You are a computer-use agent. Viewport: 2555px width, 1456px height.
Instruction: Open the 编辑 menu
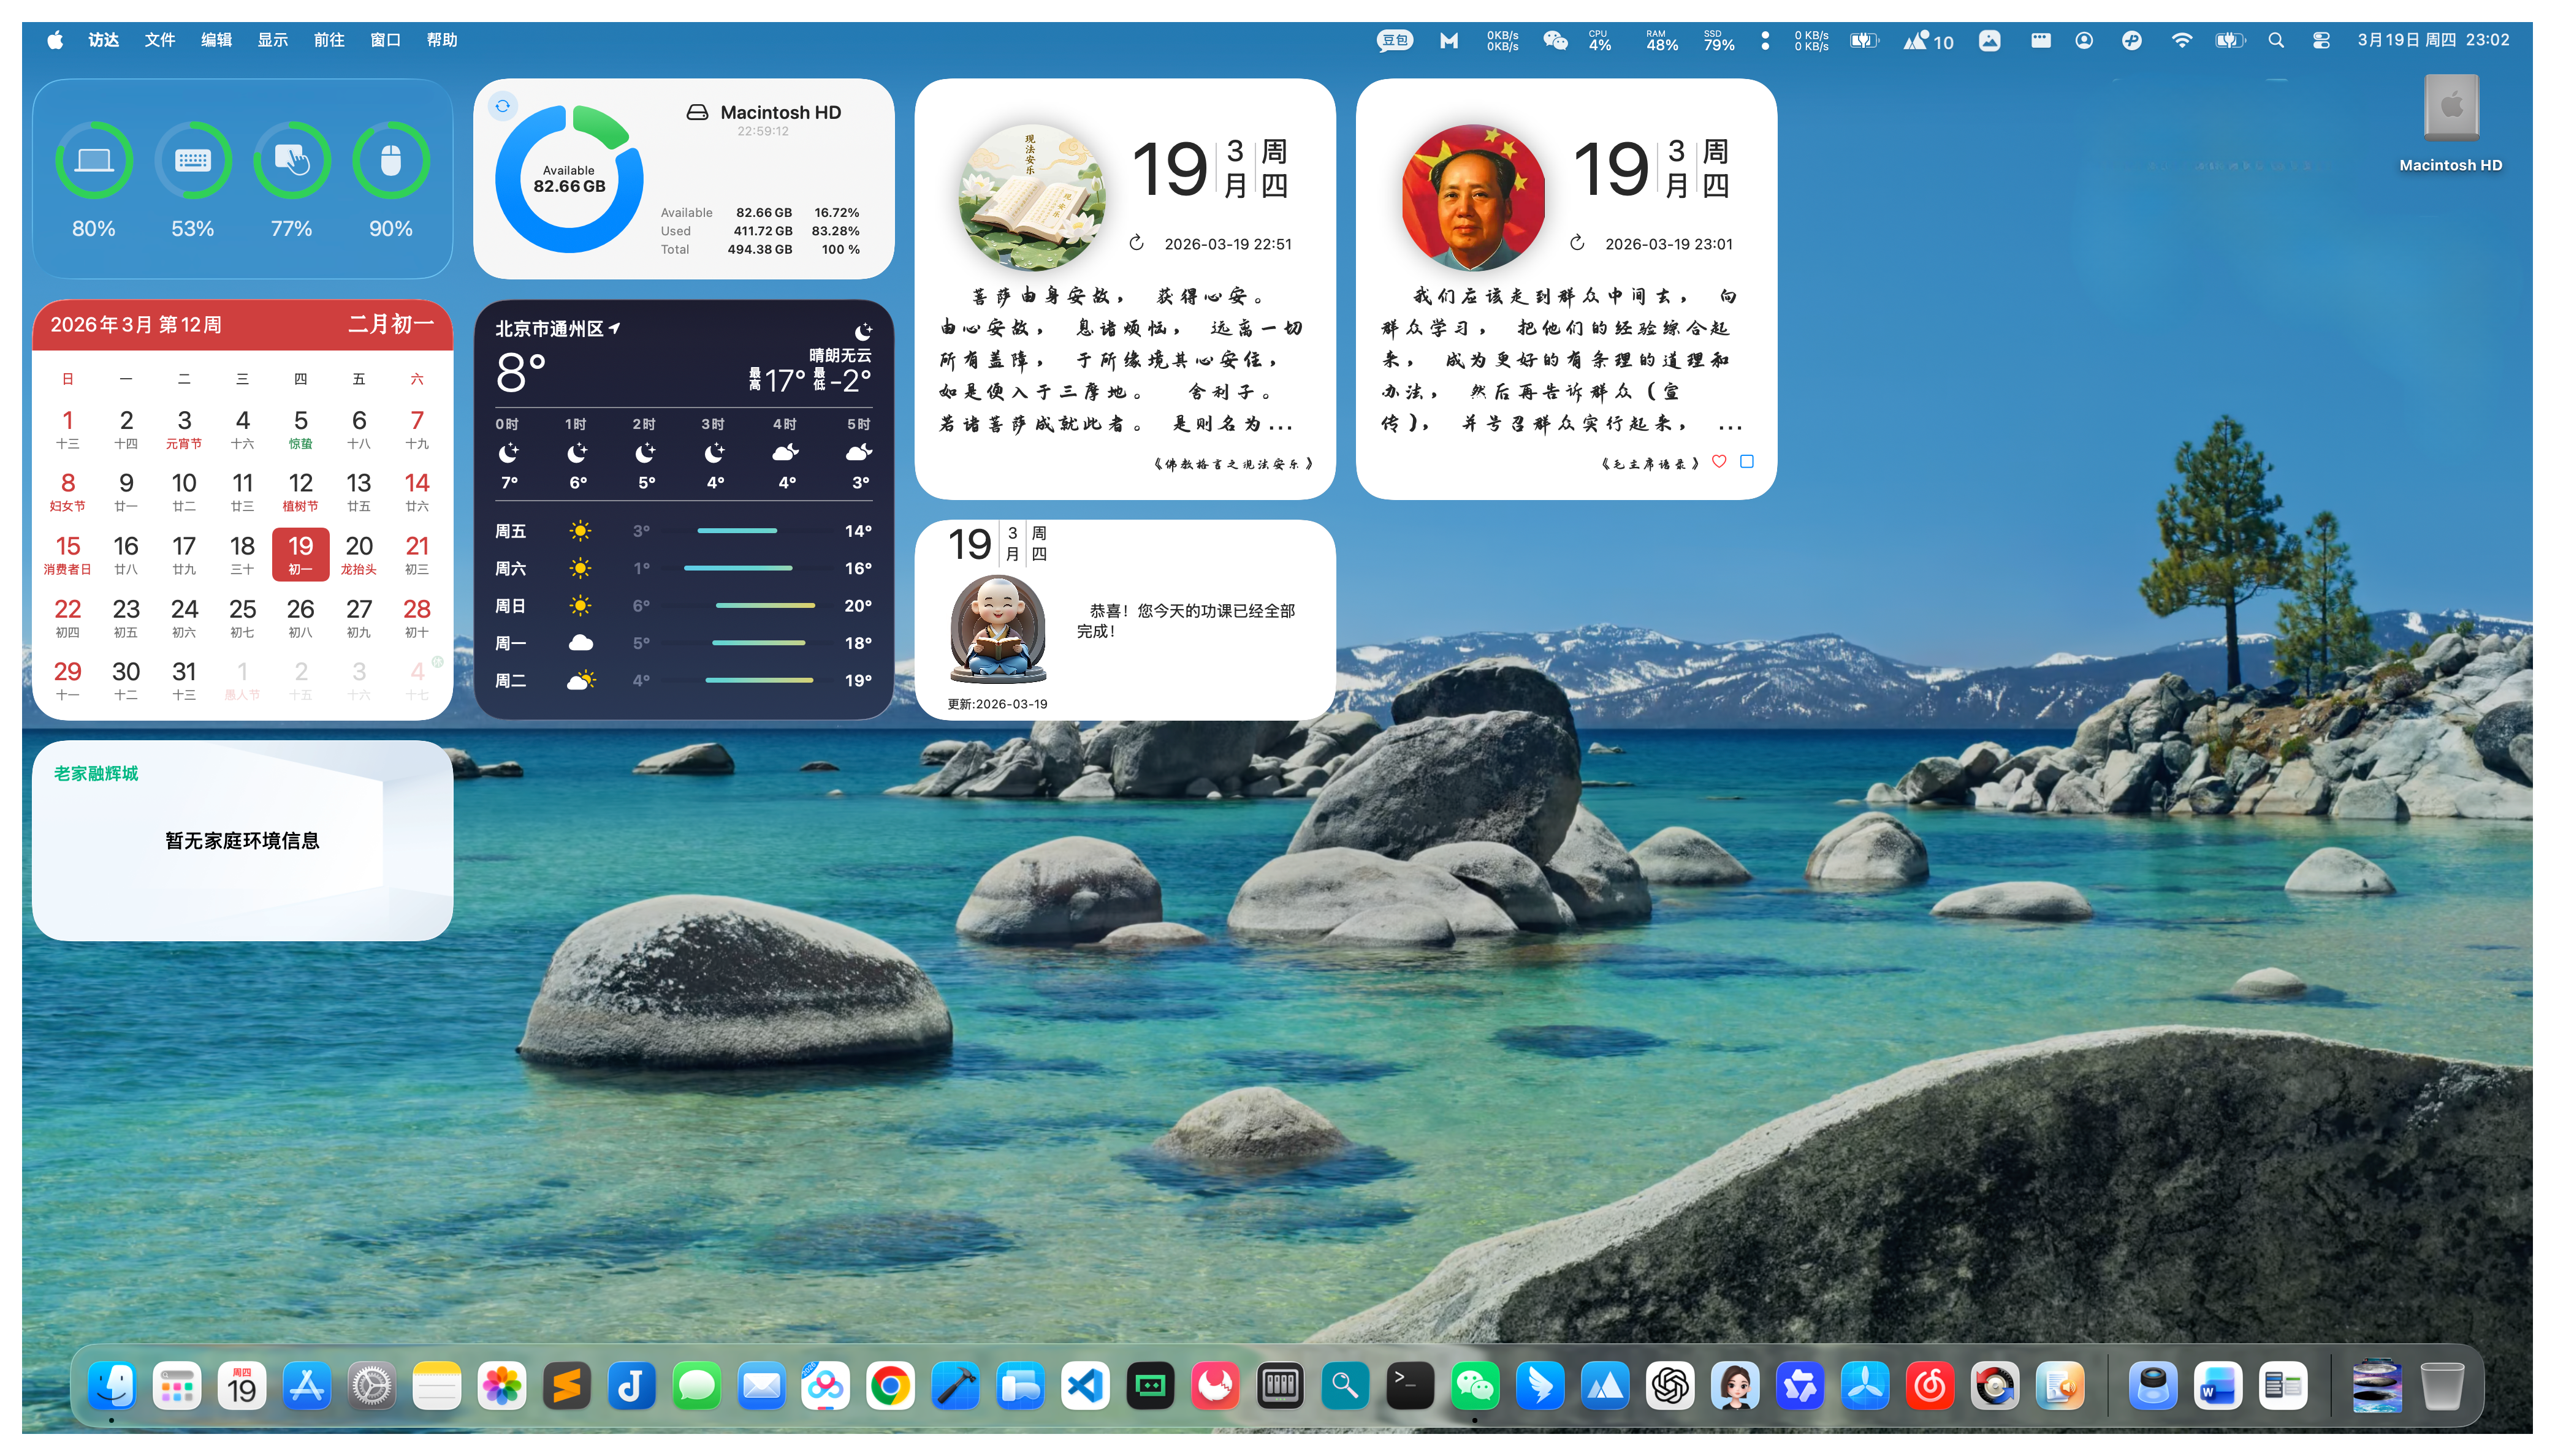tap(216, 40)
